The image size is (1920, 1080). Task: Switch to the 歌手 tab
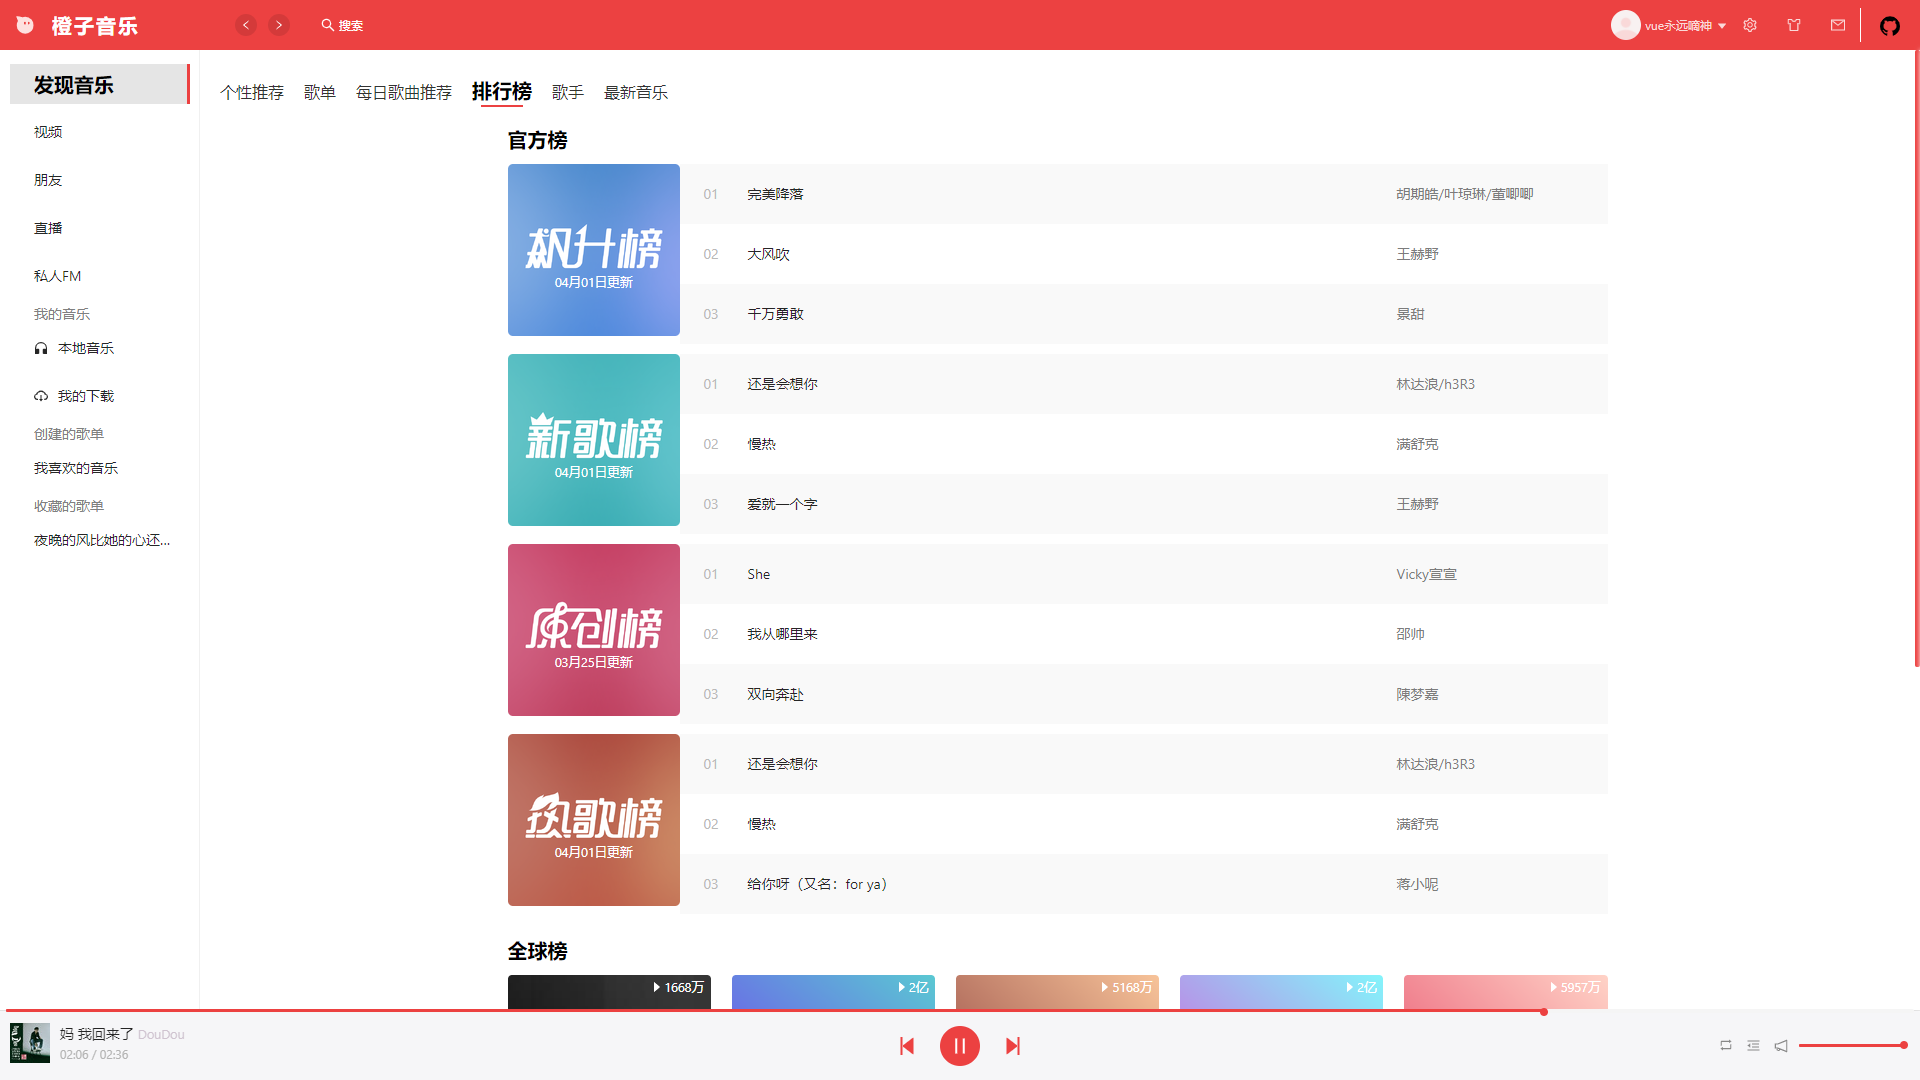tap(567, 92)
